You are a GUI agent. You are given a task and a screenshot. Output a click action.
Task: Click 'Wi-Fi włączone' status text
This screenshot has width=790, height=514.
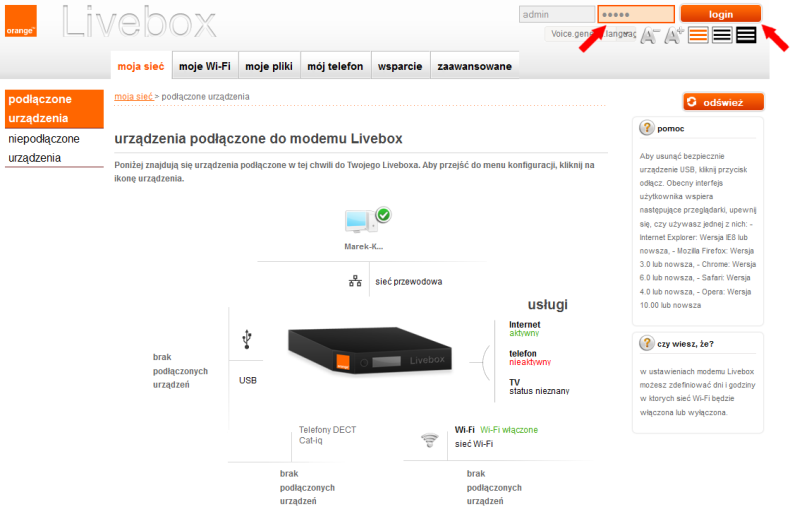coord(509,430)
